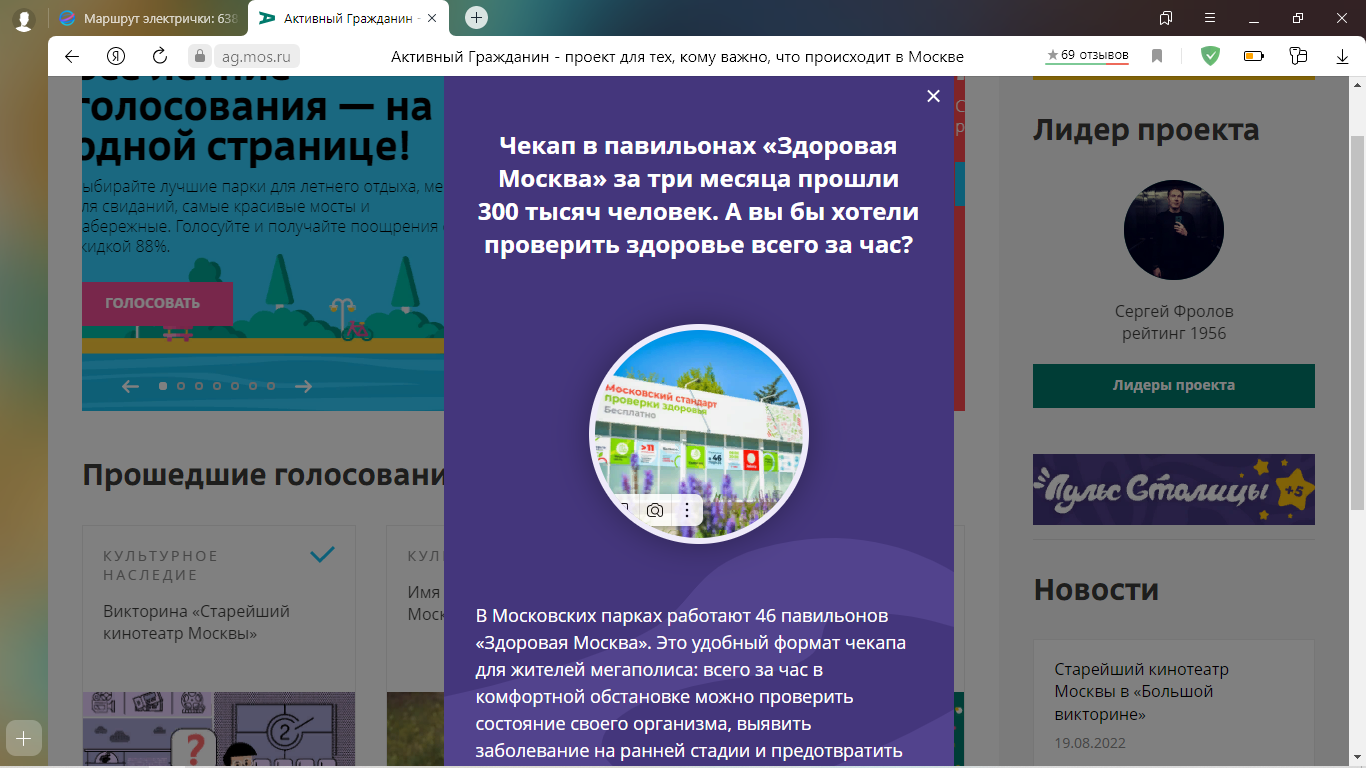Click the КУЛЬТУРНОЕ НАСЛЕДИЕ category label

coord(160,565)
